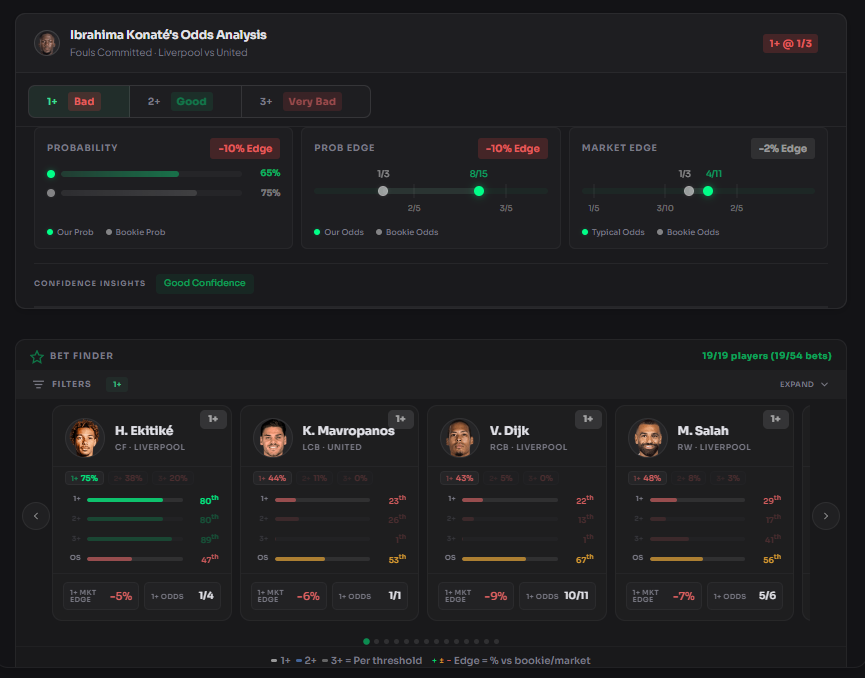The height and width of the screenshot is (678, 865).
Task: Toggle the 1+ filter chip
Action: (x=117, y=384)
